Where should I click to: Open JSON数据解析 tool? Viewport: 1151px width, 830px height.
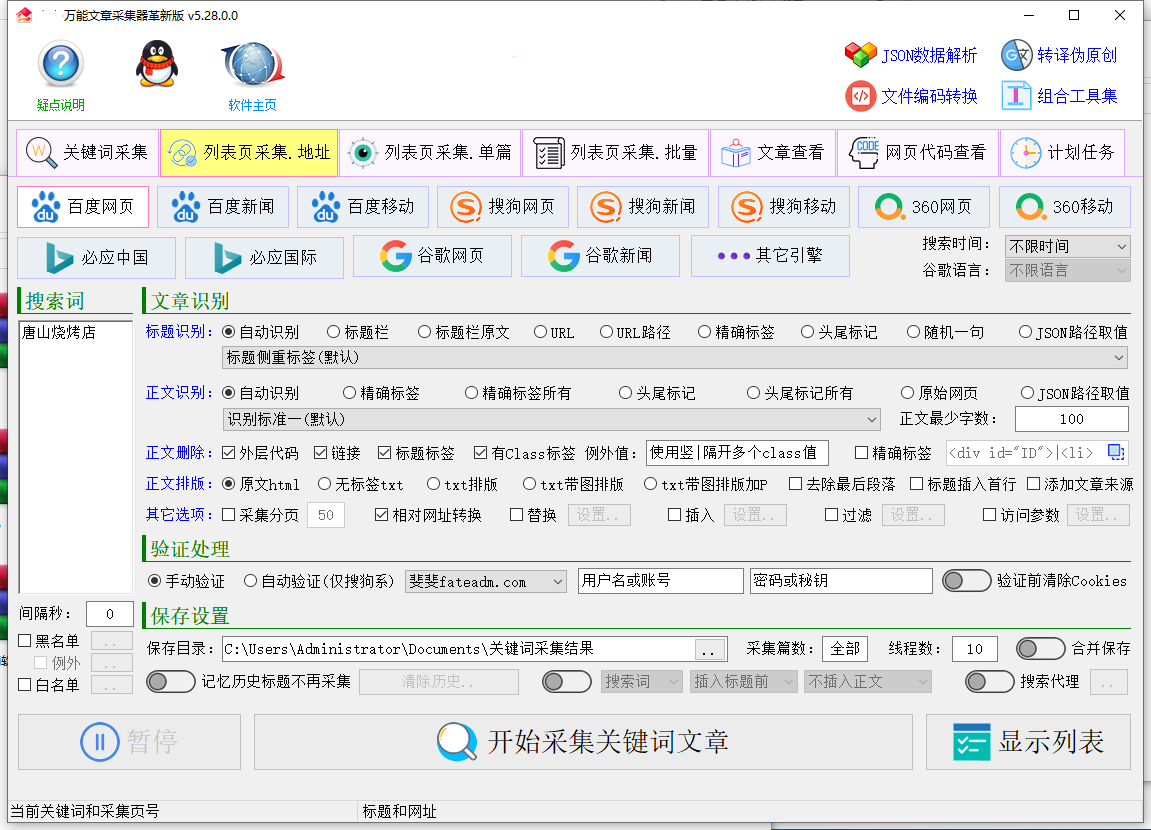coord(911,55)
